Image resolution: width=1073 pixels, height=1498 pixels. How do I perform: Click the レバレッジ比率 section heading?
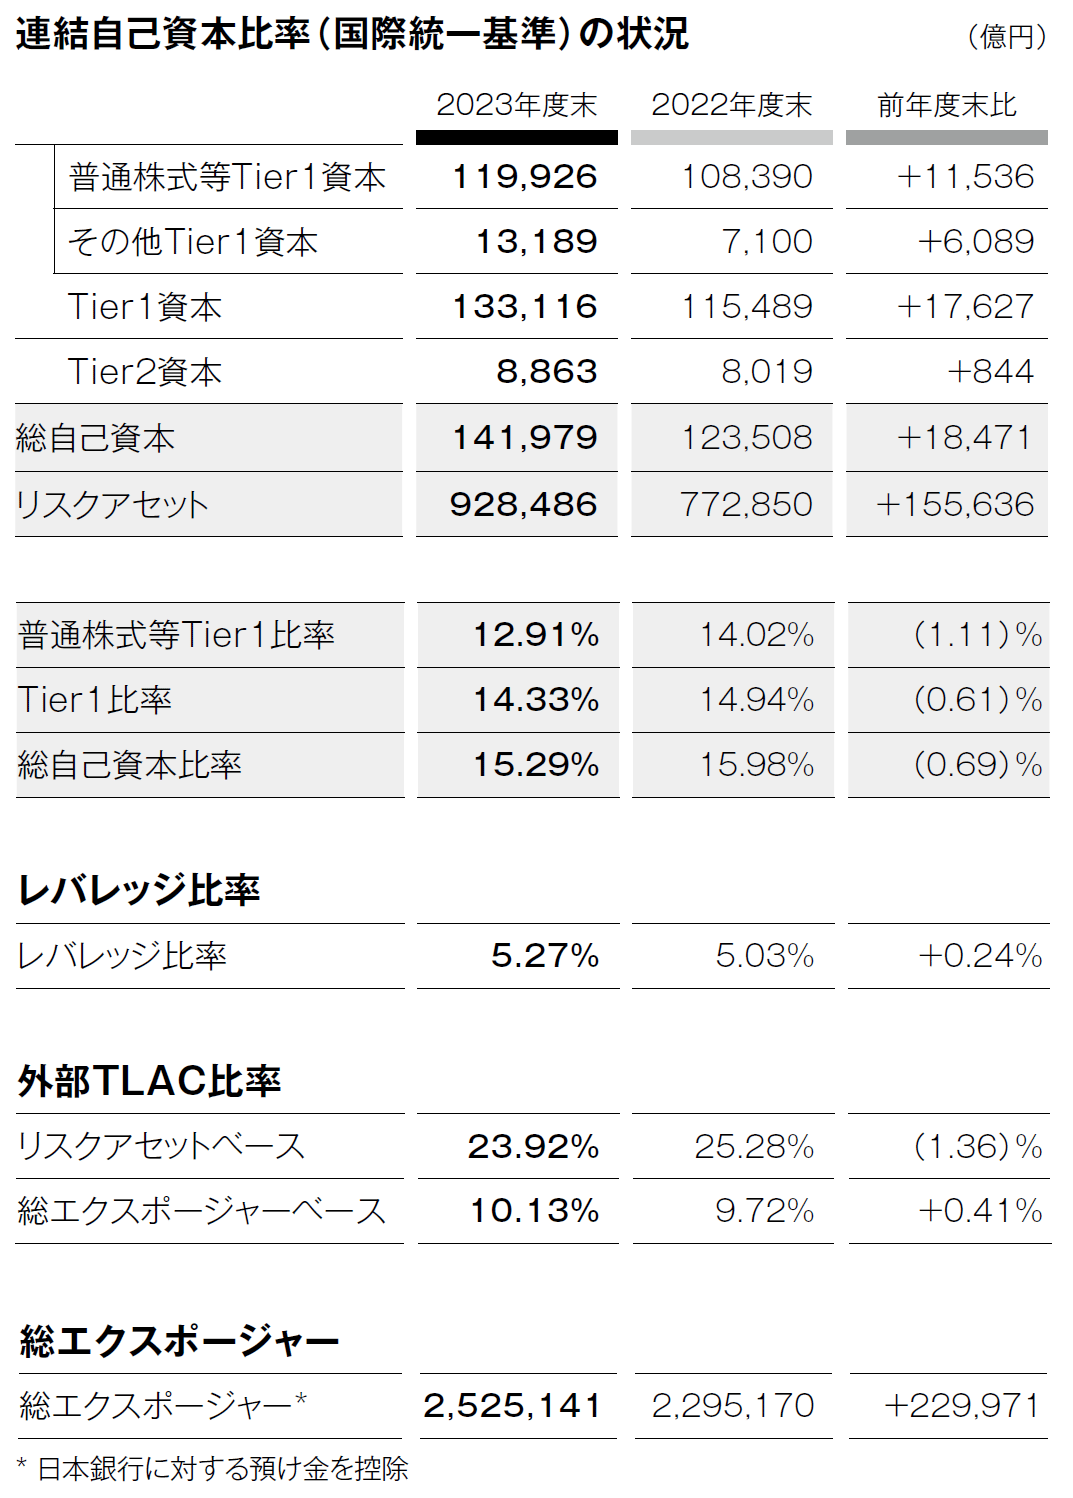click(x=139, y=889)
